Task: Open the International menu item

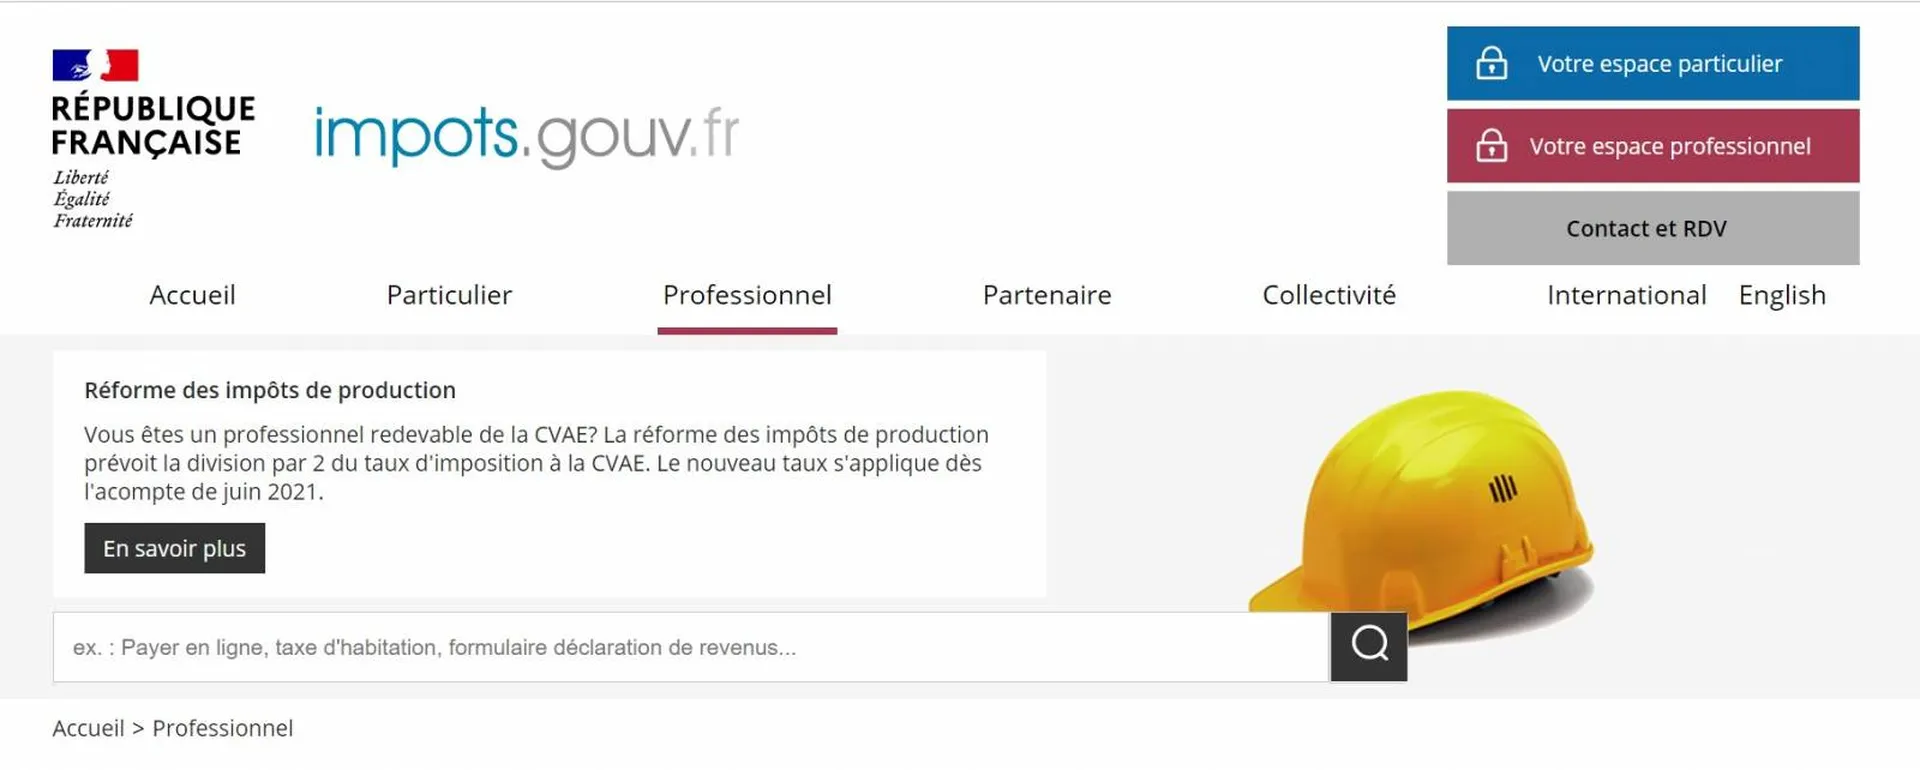Action: (1626, 295)
